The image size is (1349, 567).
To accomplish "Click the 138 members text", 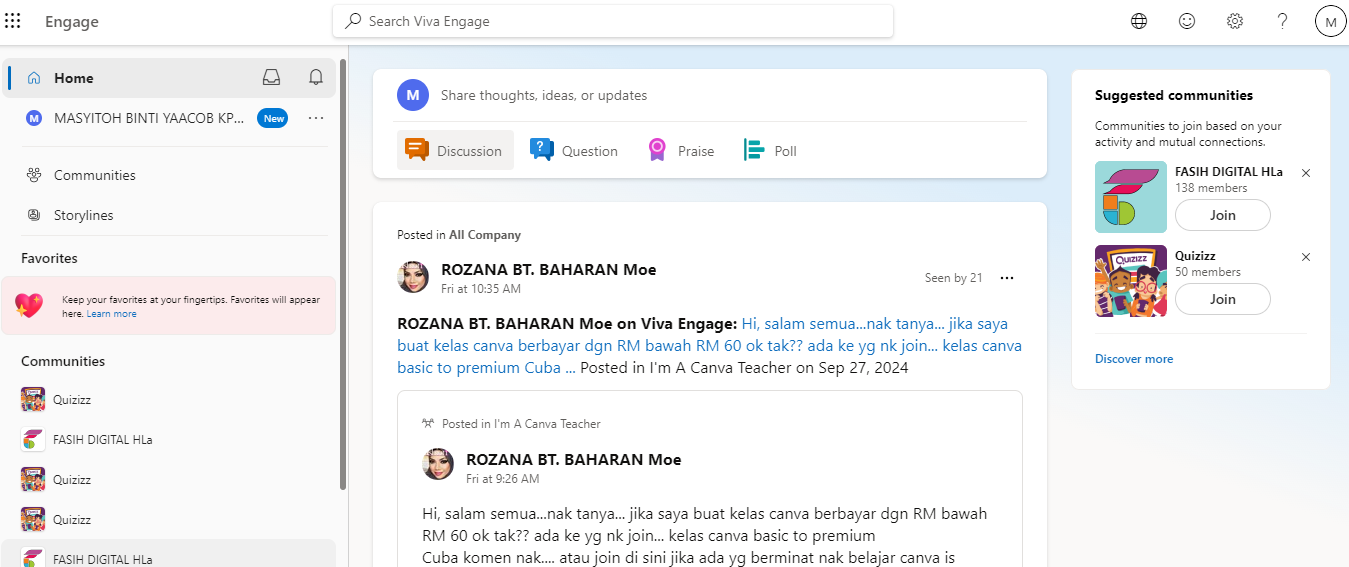I will click(x=1211, y=188).
